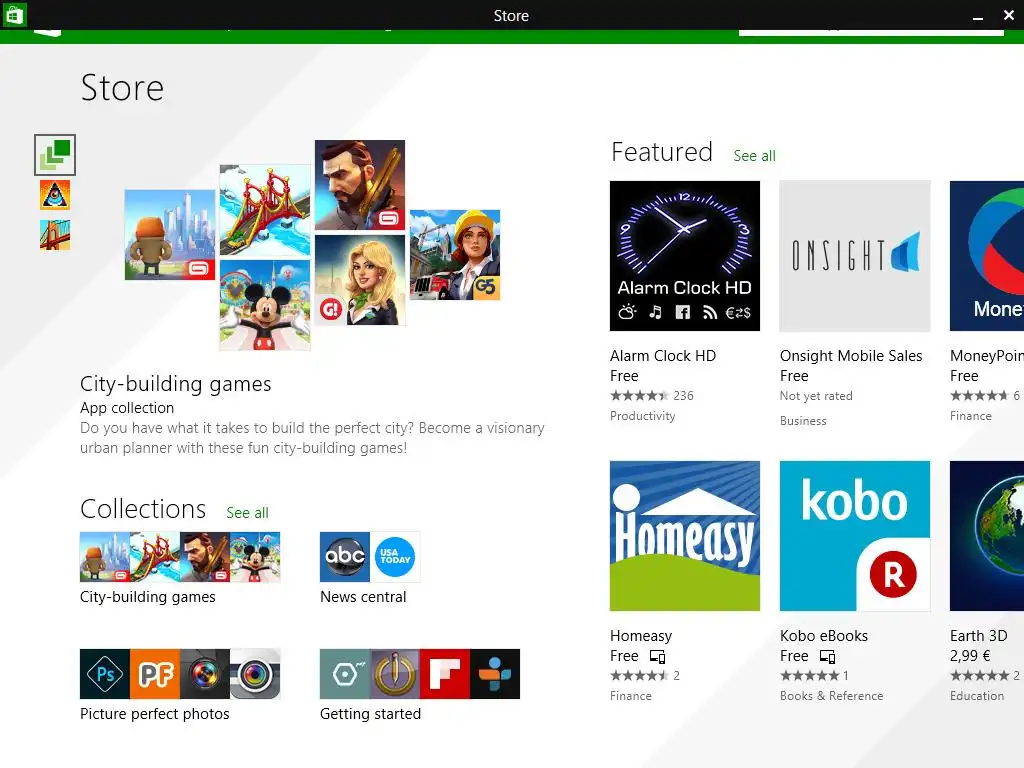
Task: Click the News central label
Action: click(x=363, y=597)
